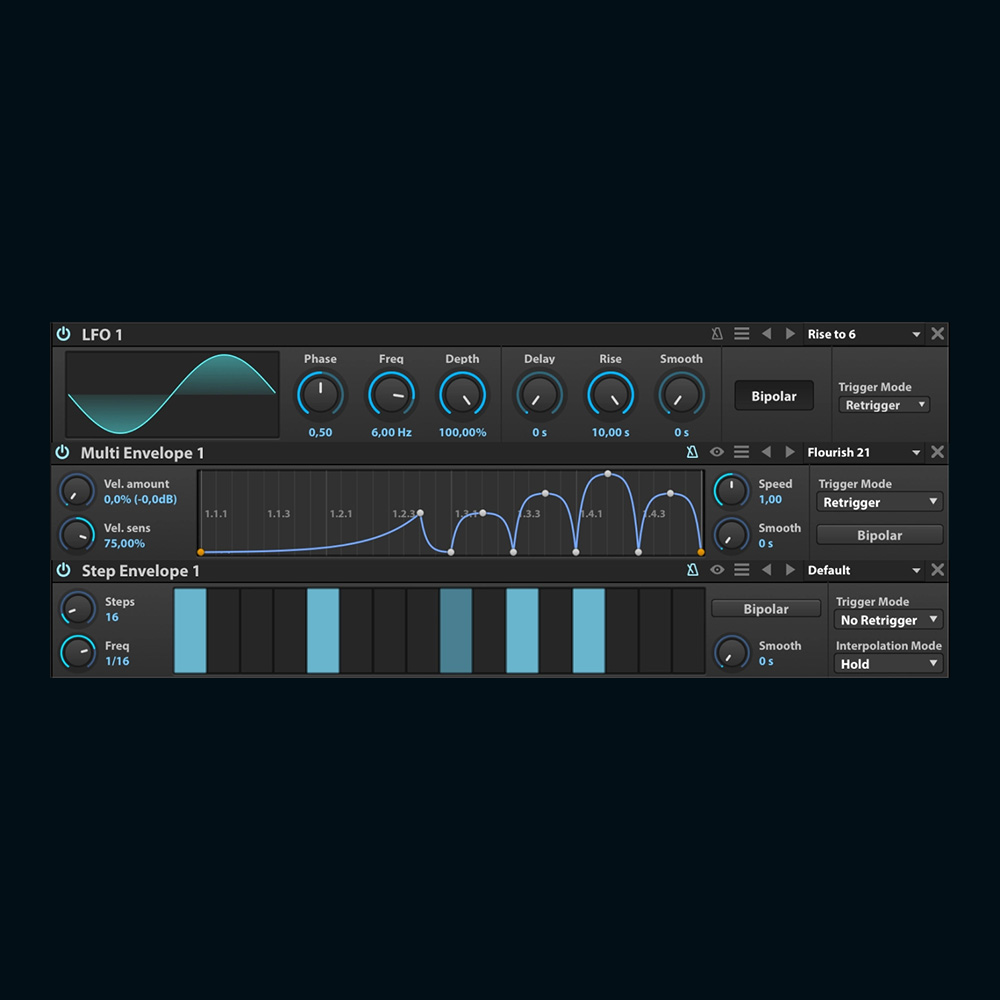The height and width of the screenshot is (1000, 1000).
Task: Click eye icon in Multi Envelope 1
Action: [x=717, y=452]
